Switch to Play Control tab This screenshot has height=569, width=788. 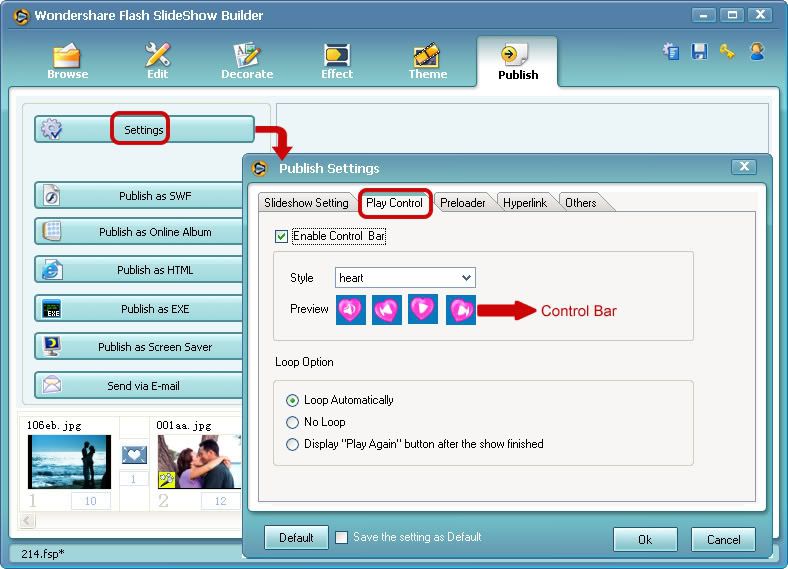[x=395, y=203]
